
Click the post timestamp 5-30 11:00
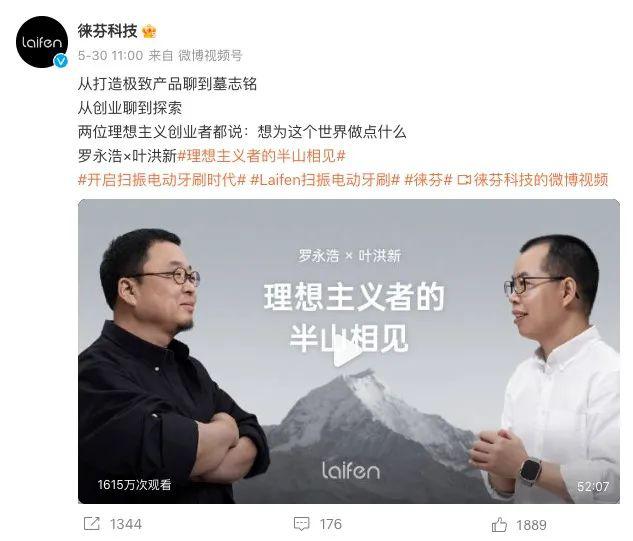[111, 55]
